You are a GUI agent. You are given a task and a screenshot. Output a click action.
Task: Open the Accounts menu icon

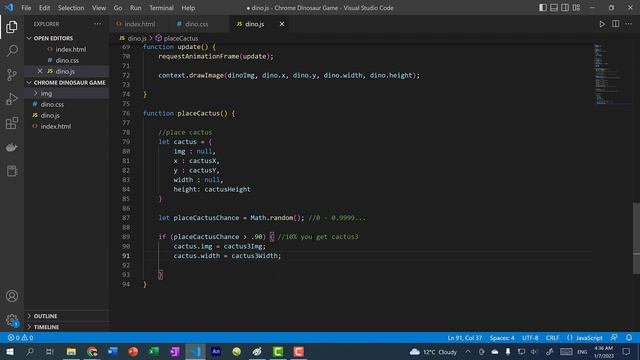(12, 296)
